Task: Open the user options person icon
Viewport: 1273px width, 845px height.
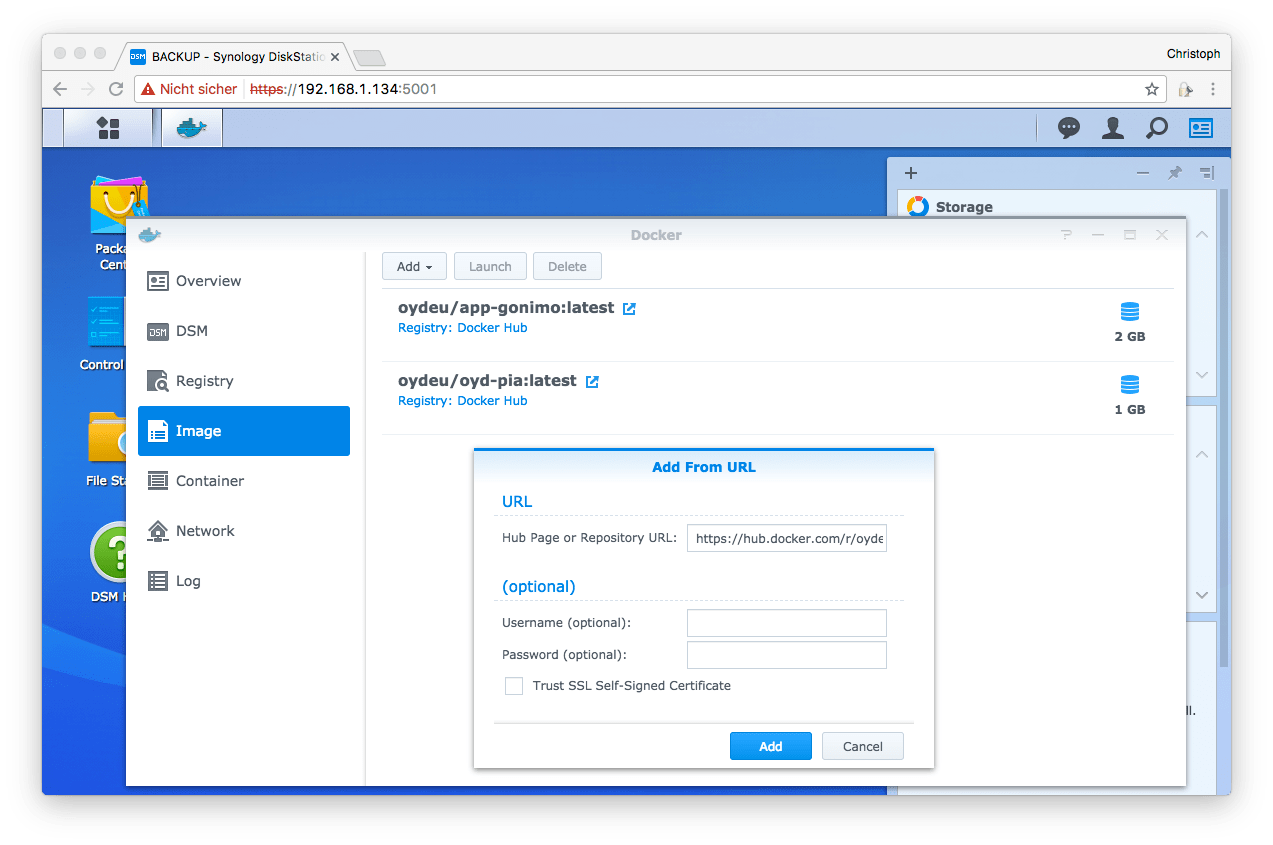Action: tap(1112, 128)
